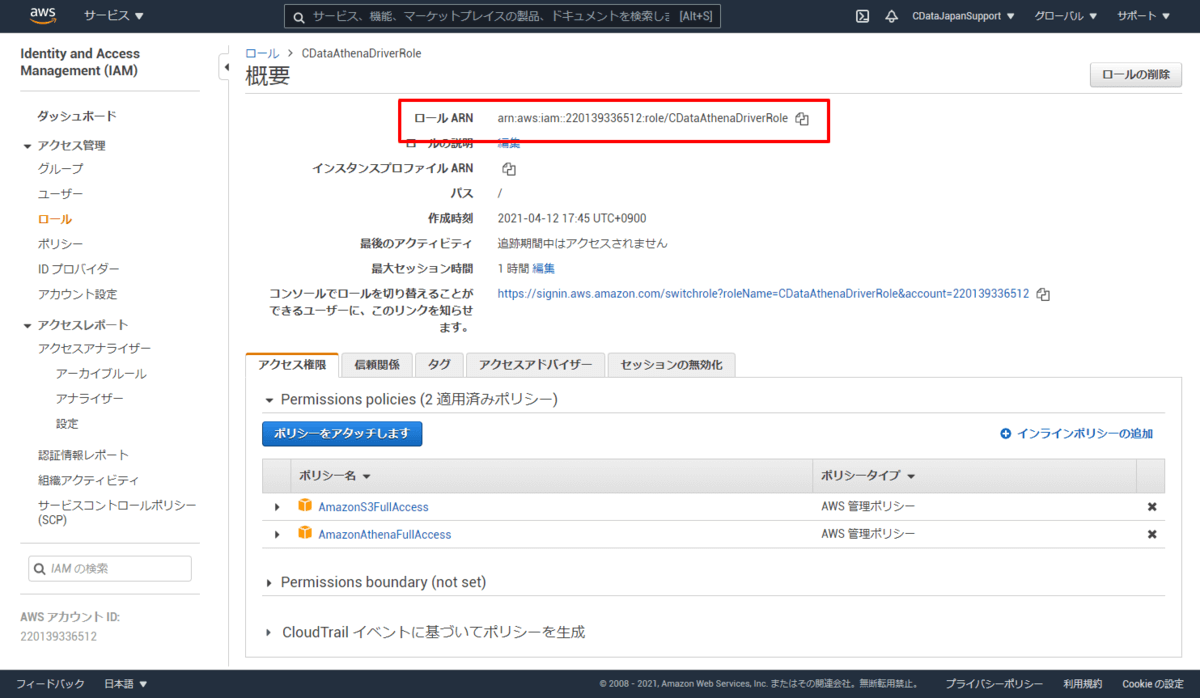Screen dimensions: 1200x698
Task: Copy the instance profile ARN
Action: (x=509, y=169)
